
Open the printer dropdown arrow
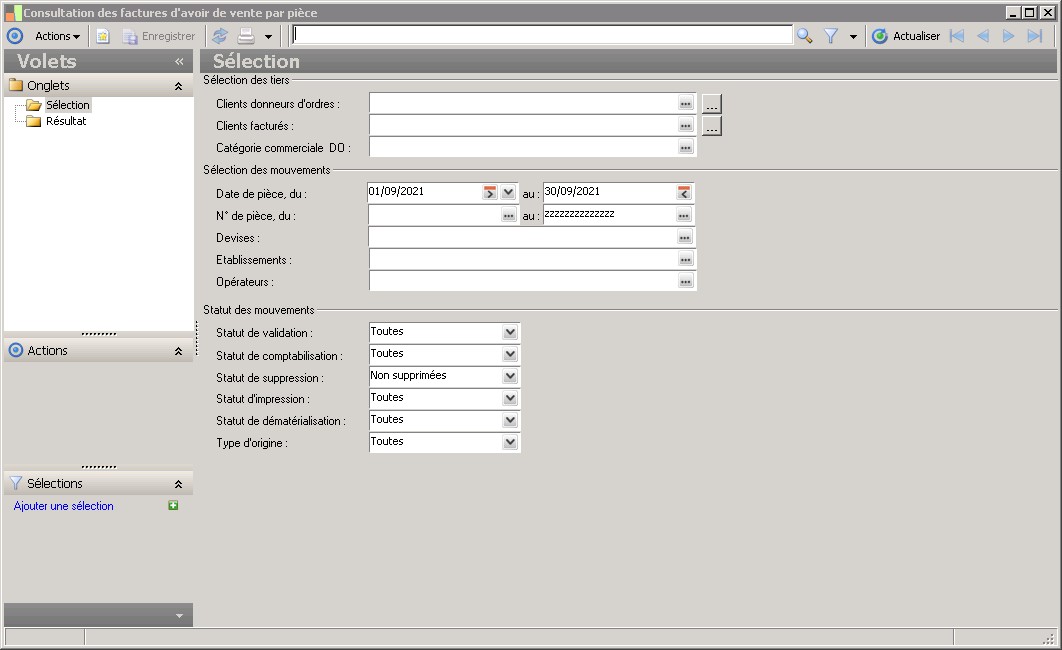pyautogui.click(x=268, y=37)
